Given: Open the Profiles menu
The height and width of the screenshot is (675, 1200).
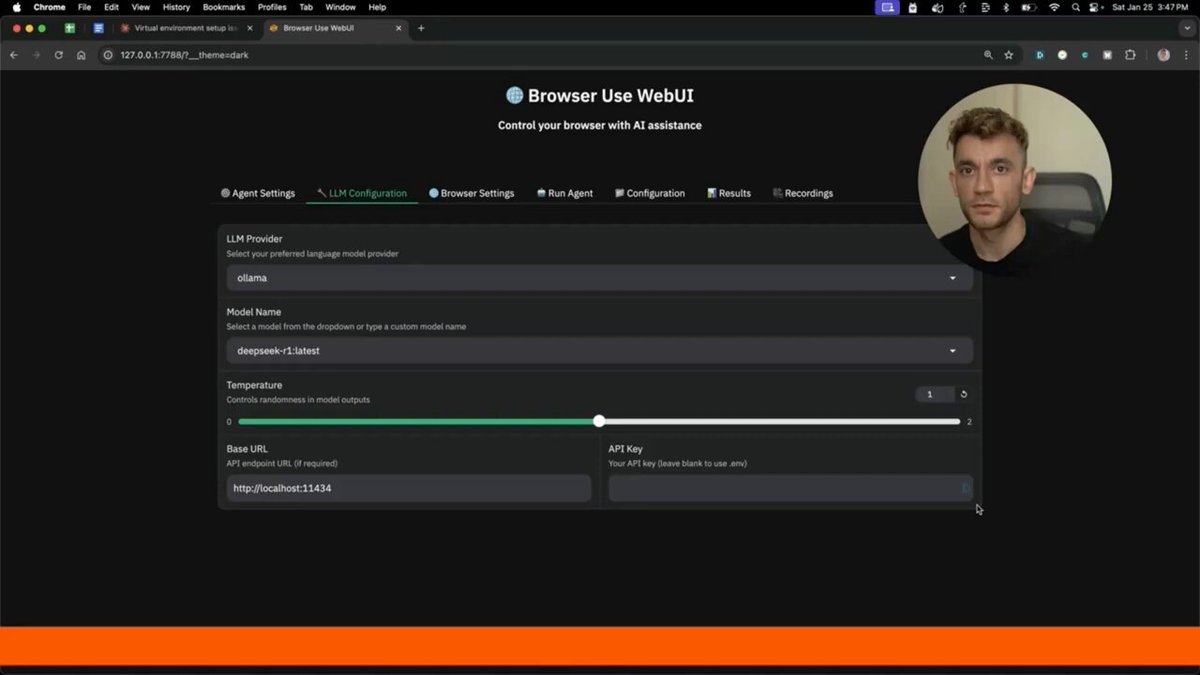Looking at the screenshot, I should pyautogui.click(x=272, y=7).
